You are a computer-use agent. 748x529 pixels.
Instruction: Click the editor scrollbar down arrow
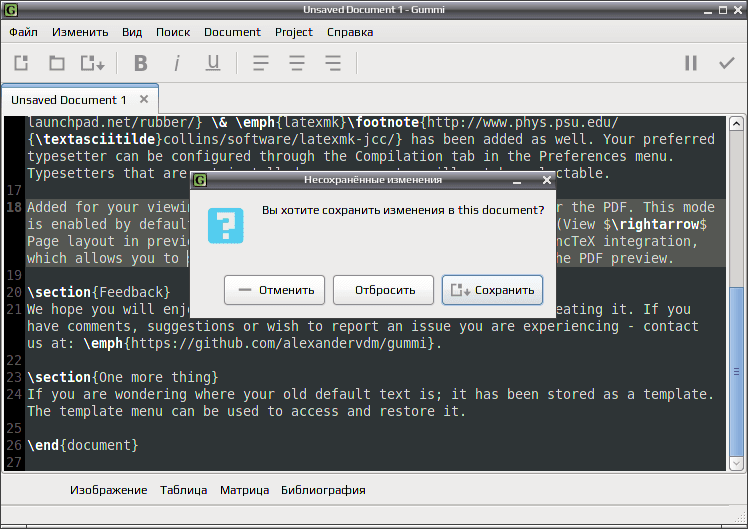[736, 463]
